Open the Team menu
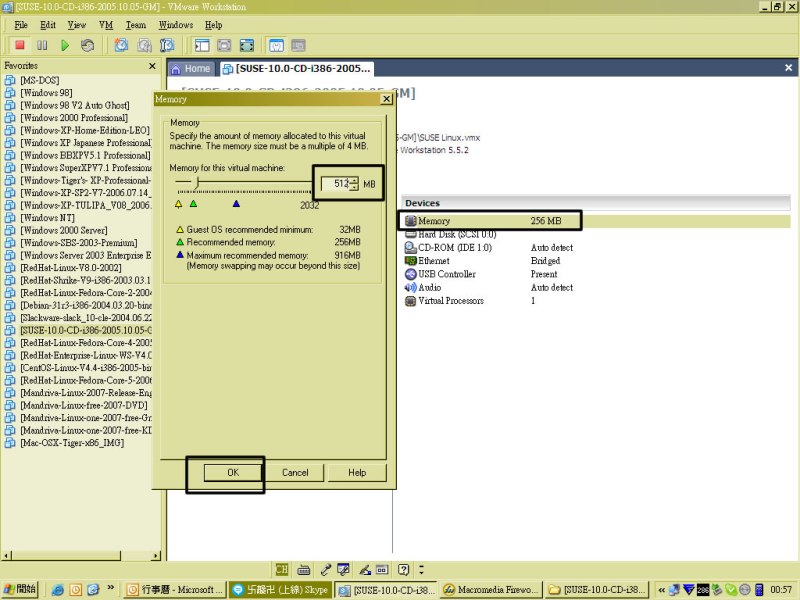 coord(136,25)
